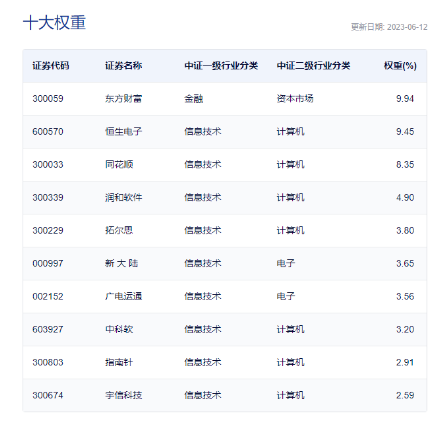Click the weight value 3.65
Viewport: 438px width, 421px height.
tap(405, 264)
